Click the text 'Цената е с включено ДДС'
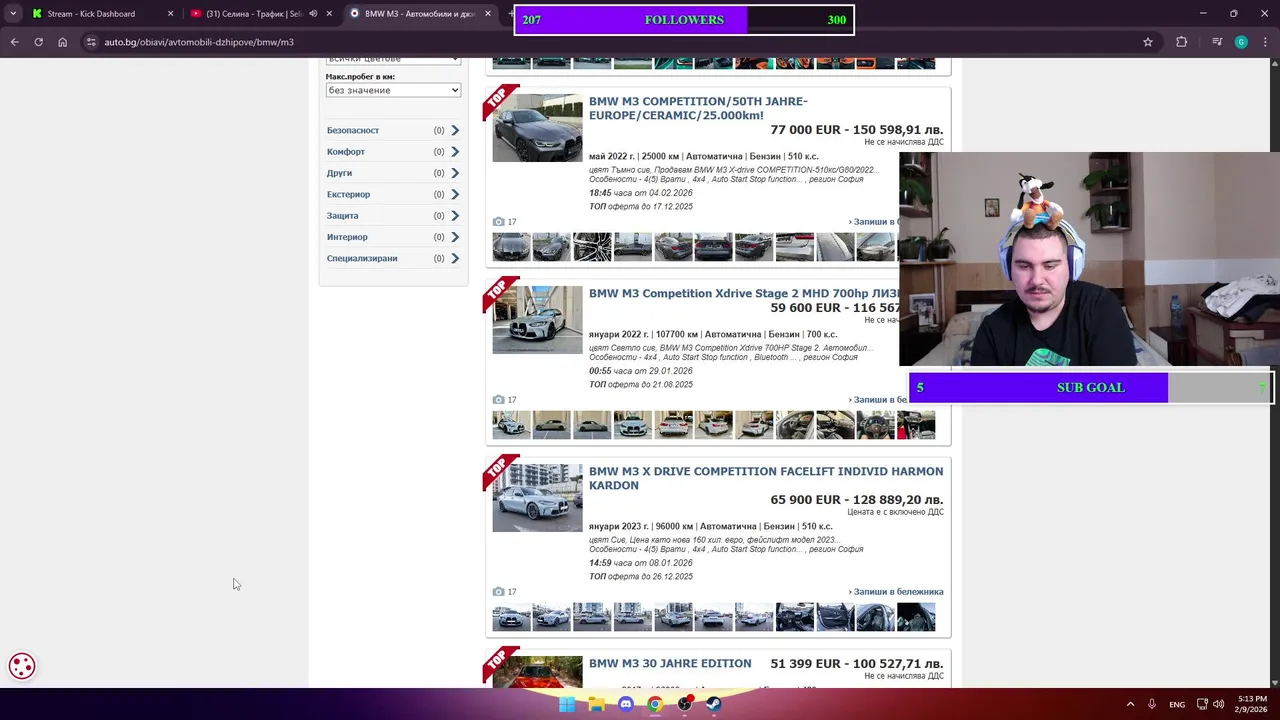Viewport: 1280px width, 720px height. click(x=895, y=512)
